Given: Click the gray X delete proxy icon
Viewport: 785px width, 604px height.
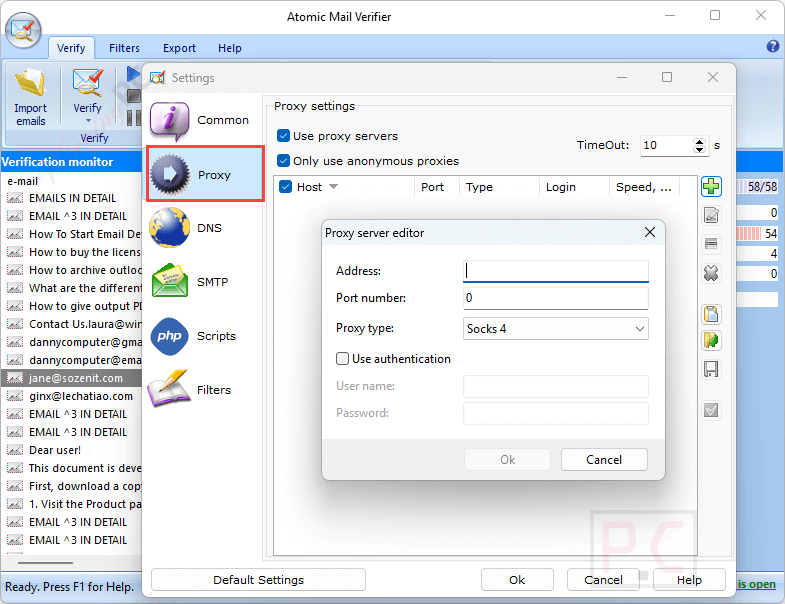Looking at the screenshot, I should pos(711,273).
